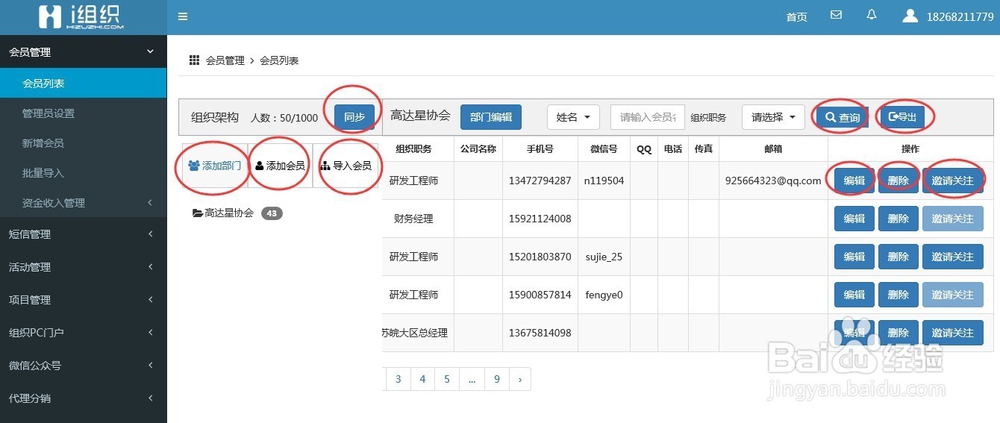Click 删除 for member 13472794287
The width and height of the screenshot is (1000, 423).
click(x=898, y=181)
